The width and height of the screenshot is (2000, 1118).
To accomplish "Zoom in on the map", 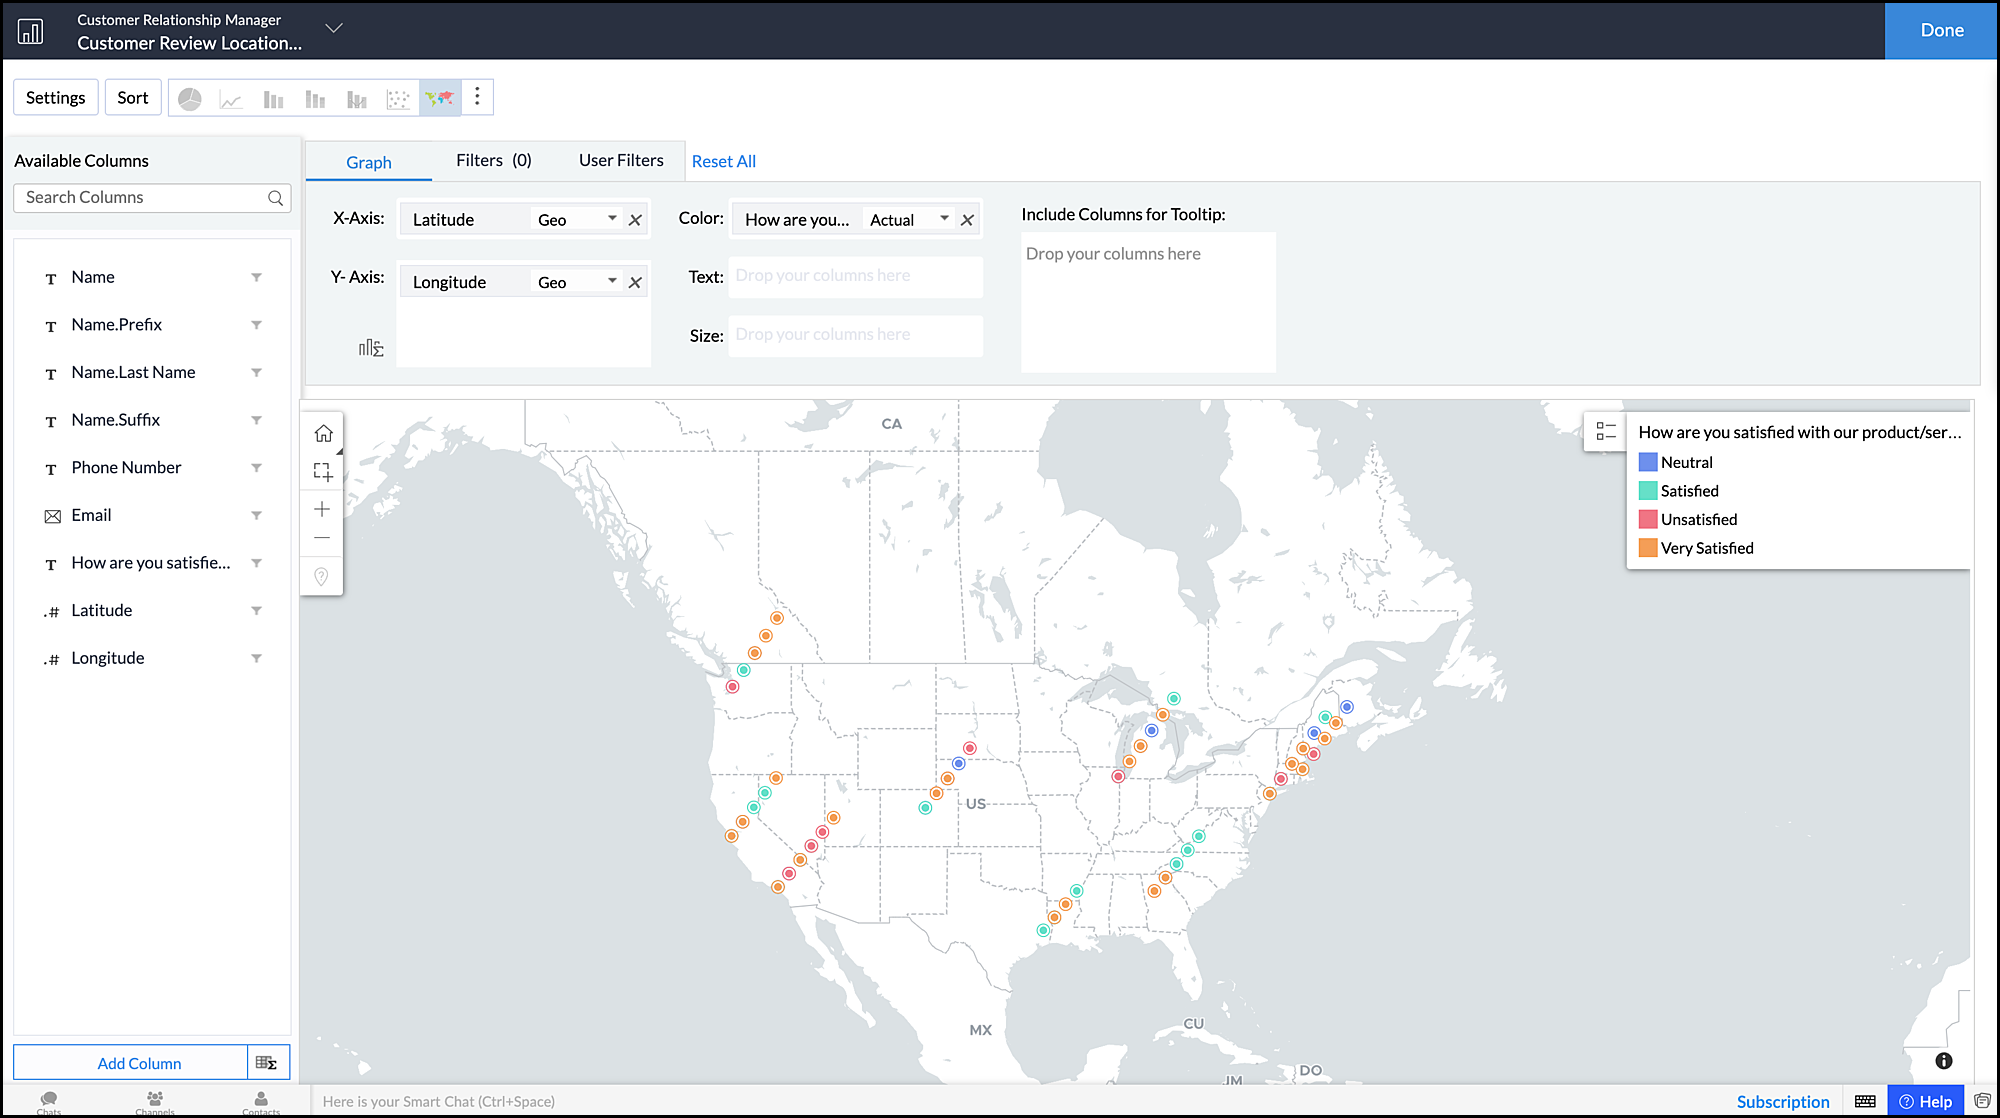I will (x=322, y=509).
